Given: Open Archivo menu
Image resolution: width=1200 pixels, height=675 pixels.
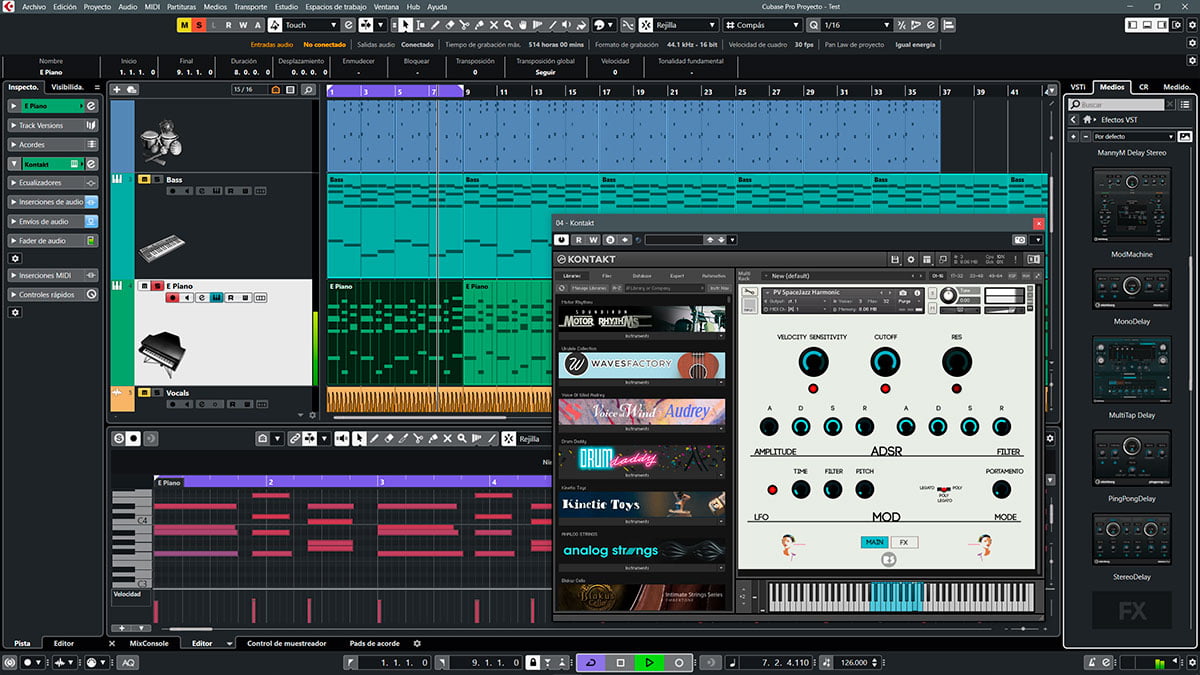Looking at the screenshot, I should coord(34,6).
